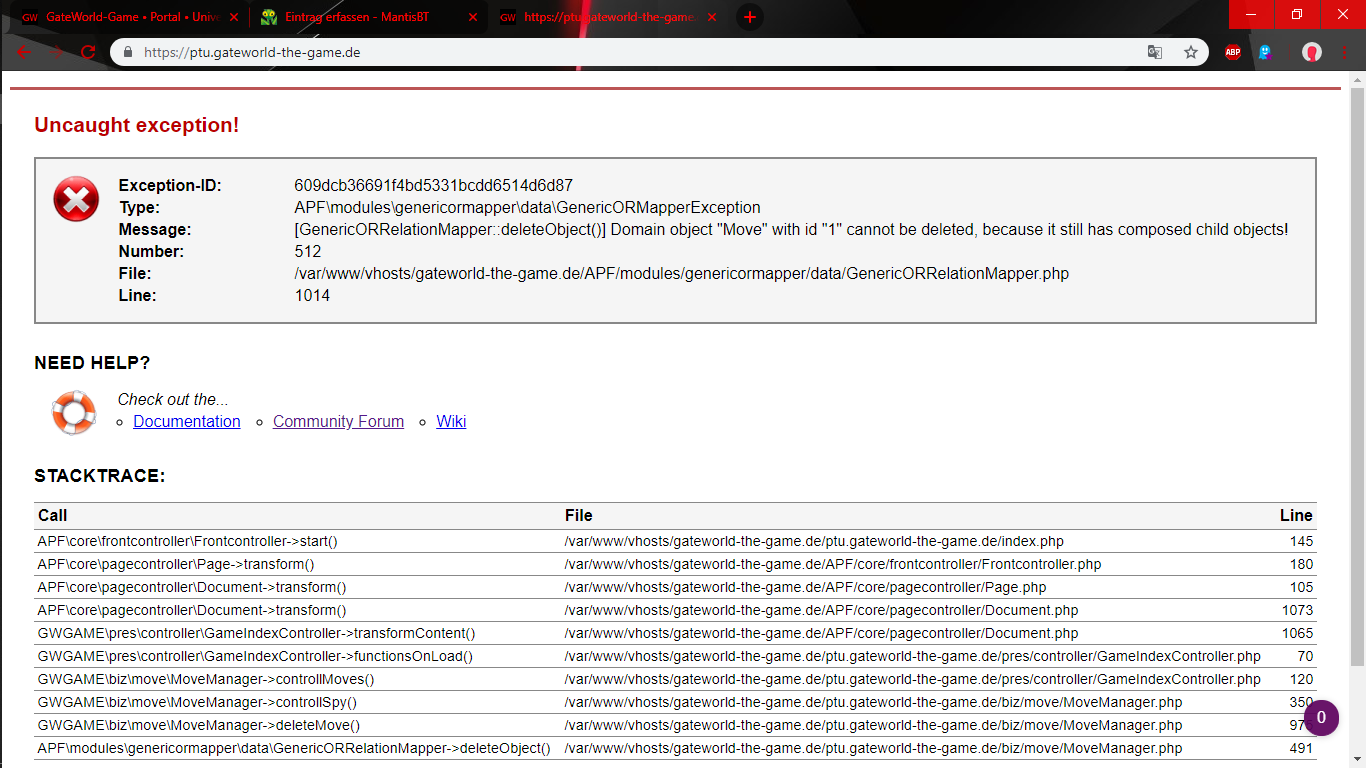1366x768 pixels.
Task: Click the STACKTRACE: heading
Action: coord(100,476)
